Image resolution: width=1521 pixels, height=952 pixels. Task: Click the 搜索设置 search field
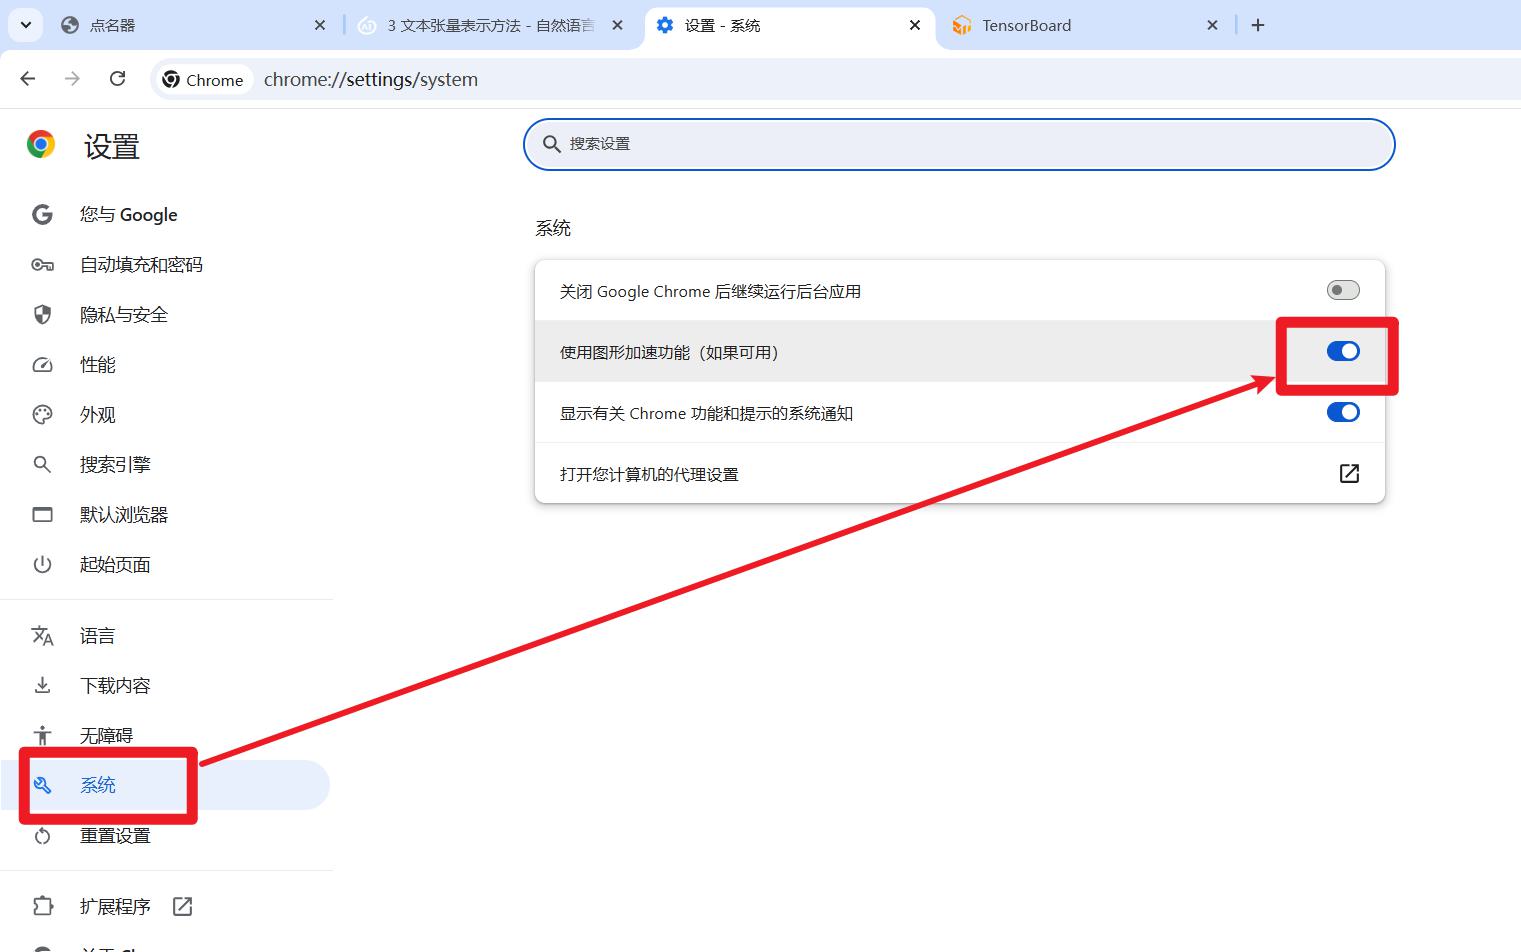(959, 144)
